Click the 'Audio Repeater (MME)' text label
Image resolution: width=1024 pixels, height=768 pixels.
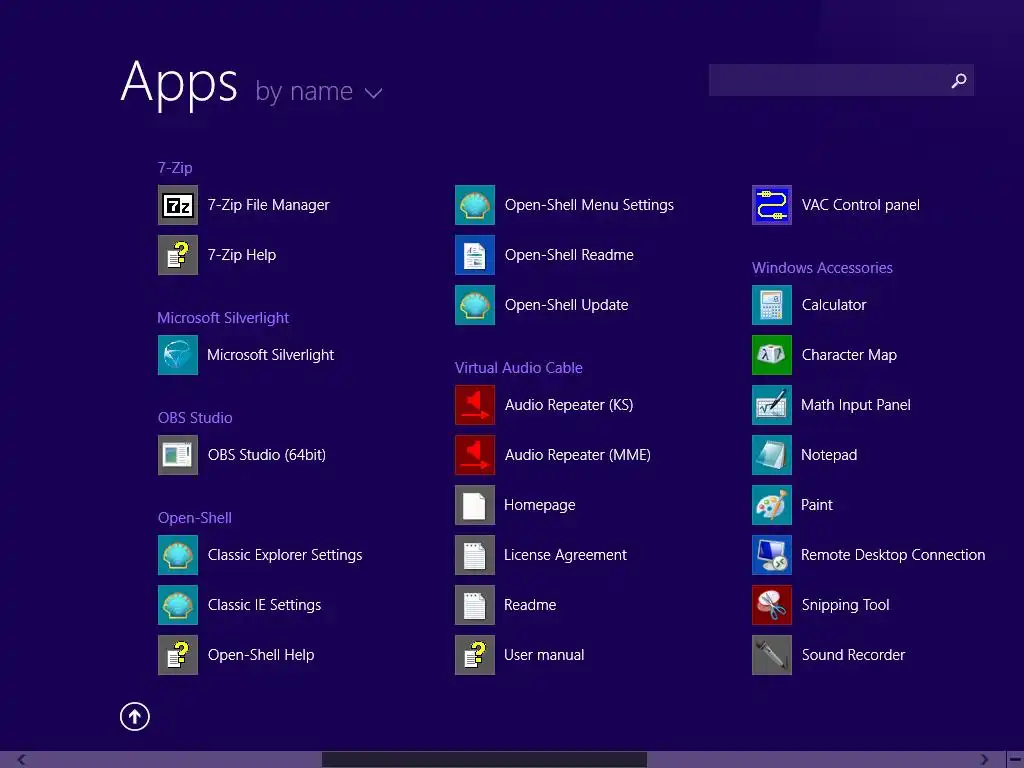pyautogui.click(x=577, y=455)
